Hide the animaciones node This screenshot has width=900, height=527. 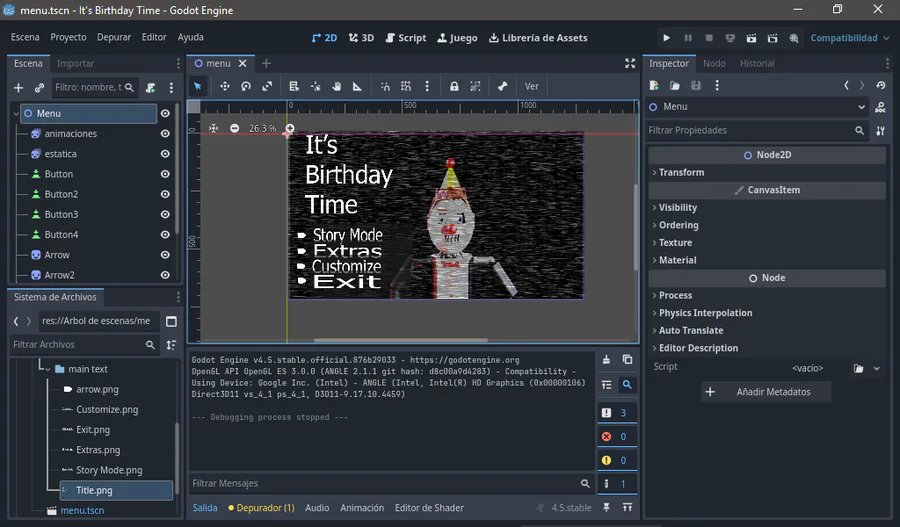coord(165,134)
